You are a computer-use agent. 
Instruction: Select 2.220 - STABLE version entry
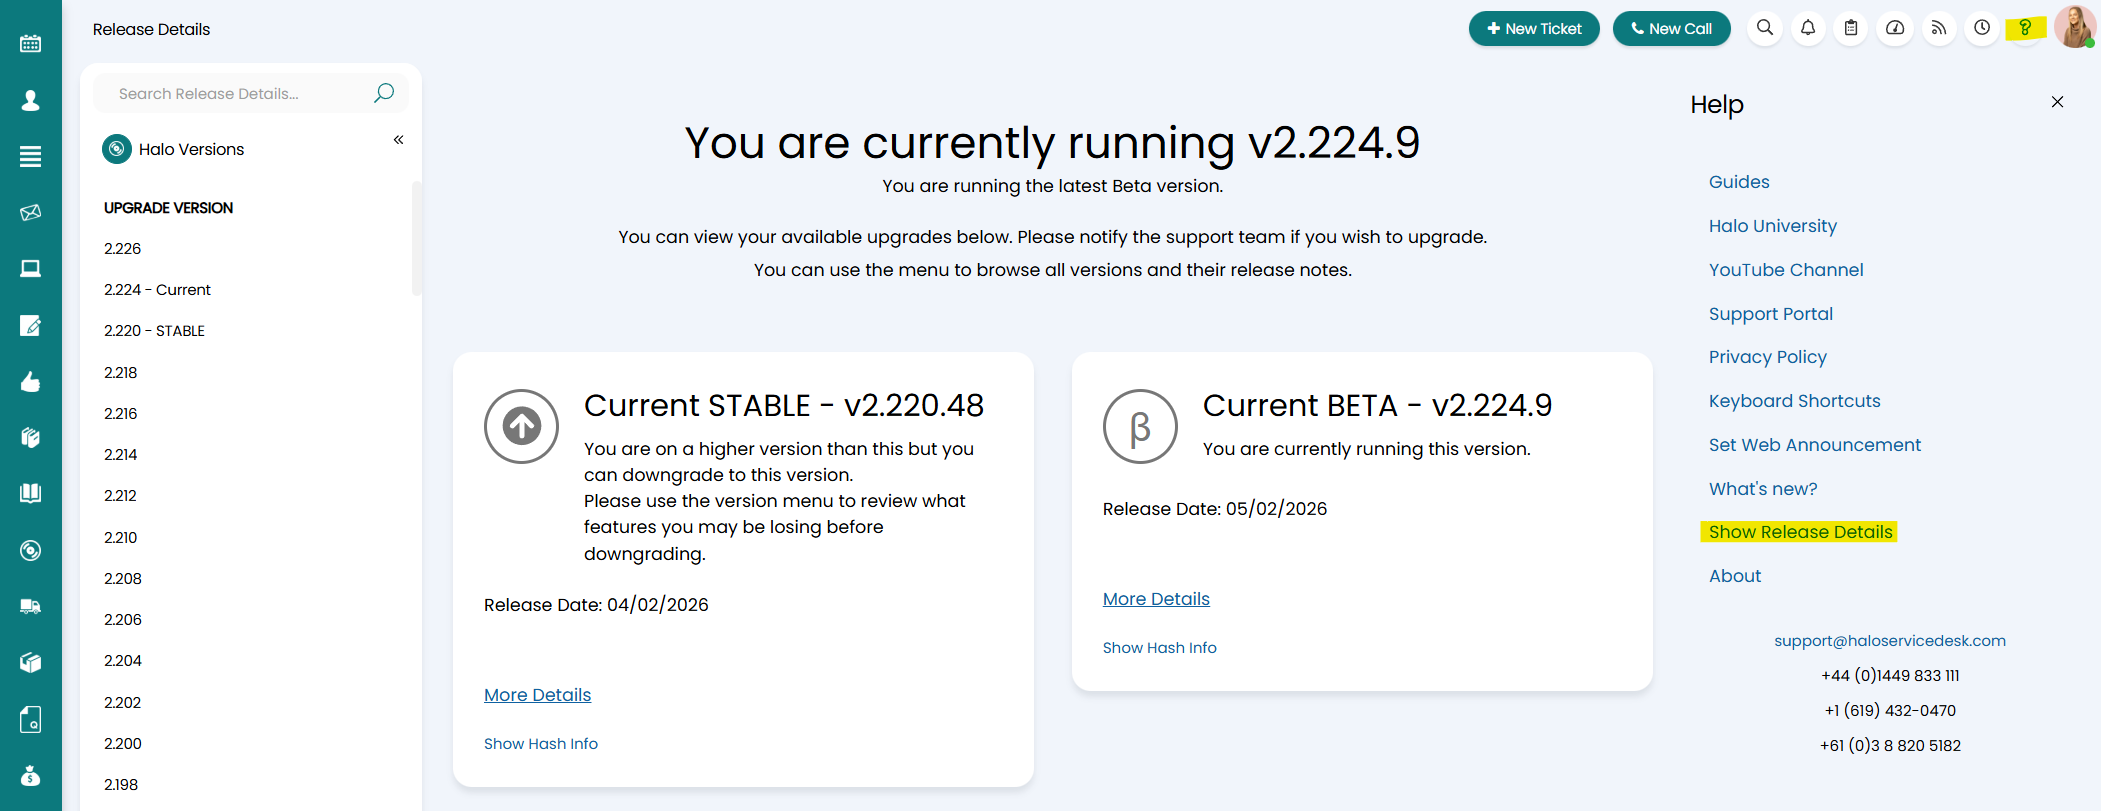[x=154, y=331]
